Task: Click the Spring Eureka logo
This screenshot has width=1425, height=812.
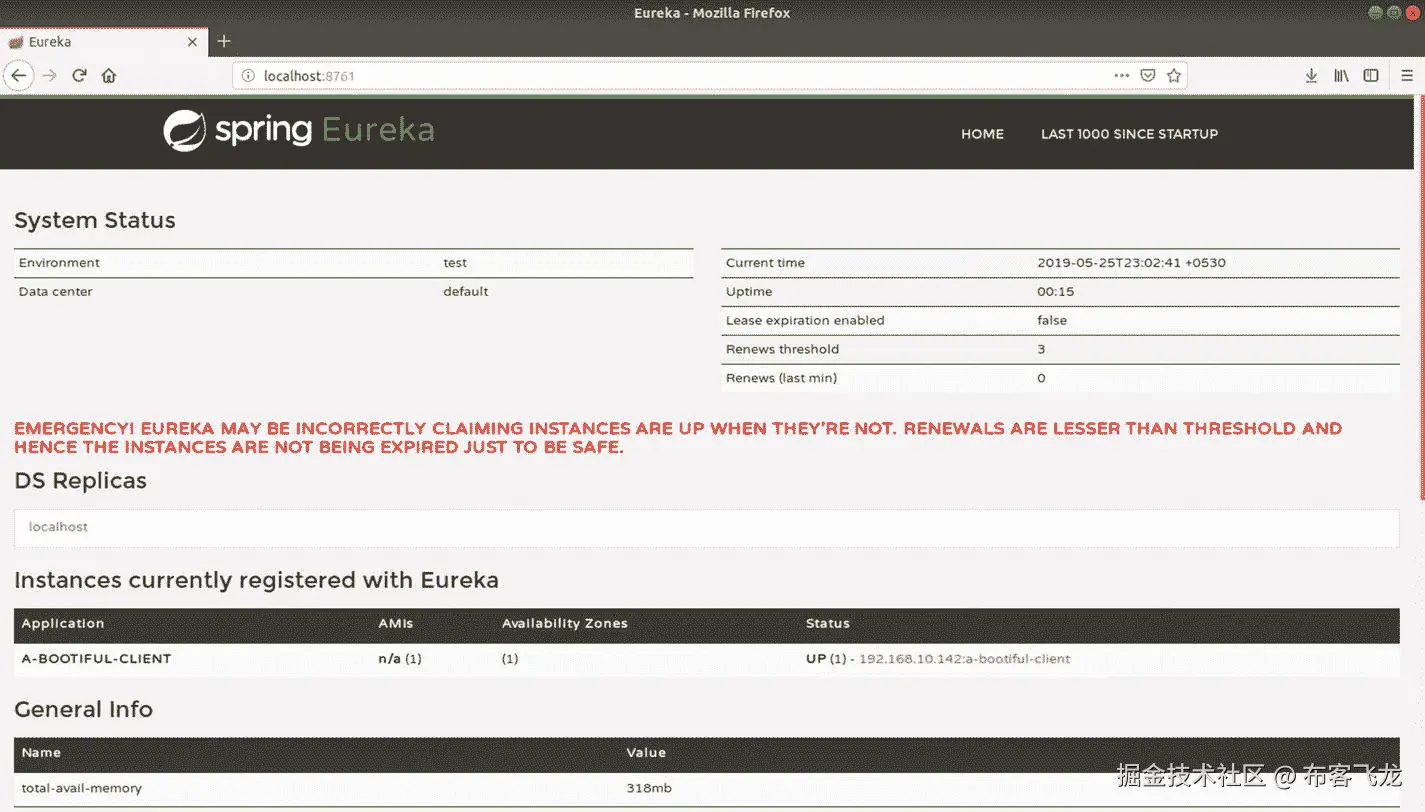Action: [299, 131]
